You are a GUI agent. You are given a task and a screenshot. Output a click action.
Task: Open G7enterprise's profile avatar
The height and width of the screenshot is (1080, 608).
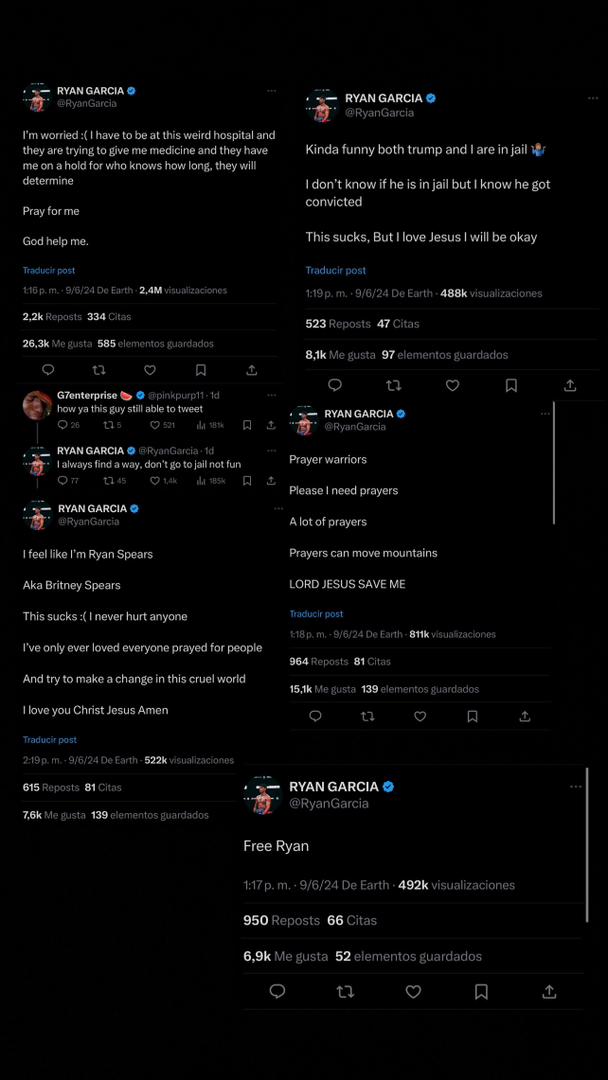click(37, 403)
